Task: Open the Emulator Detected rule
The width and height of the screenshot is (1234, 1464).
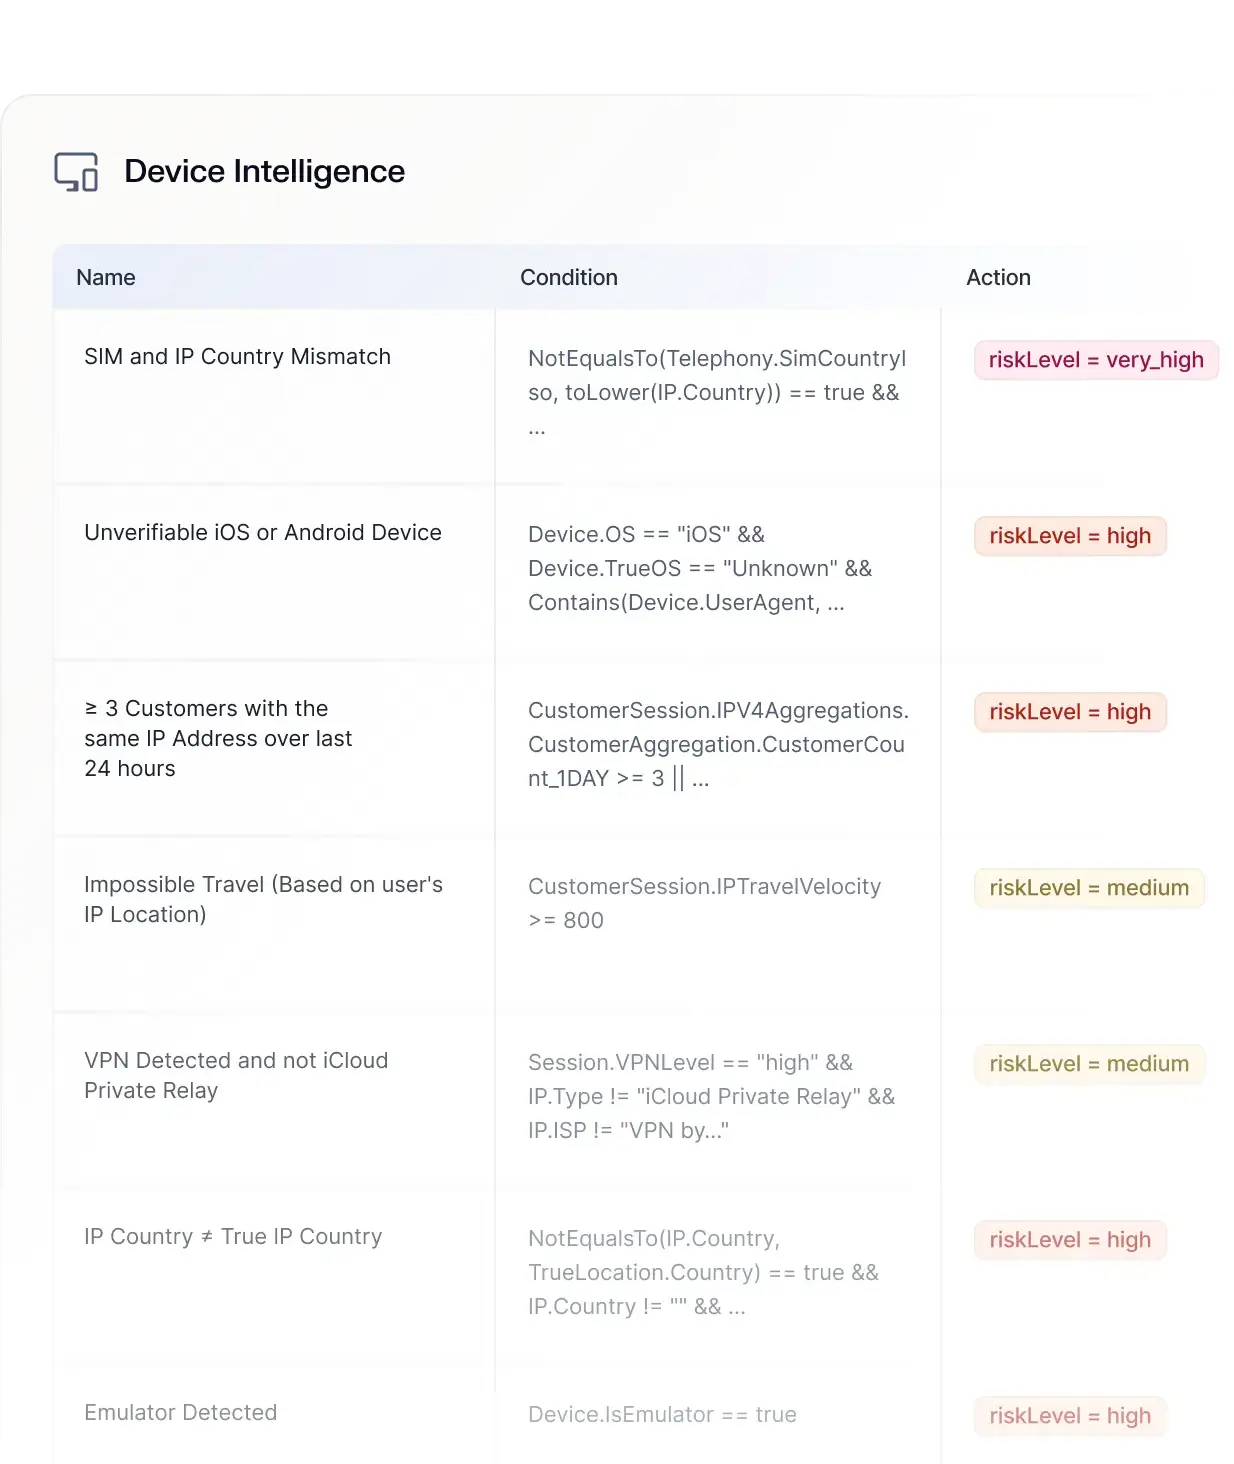Action: click(181, 1412)
